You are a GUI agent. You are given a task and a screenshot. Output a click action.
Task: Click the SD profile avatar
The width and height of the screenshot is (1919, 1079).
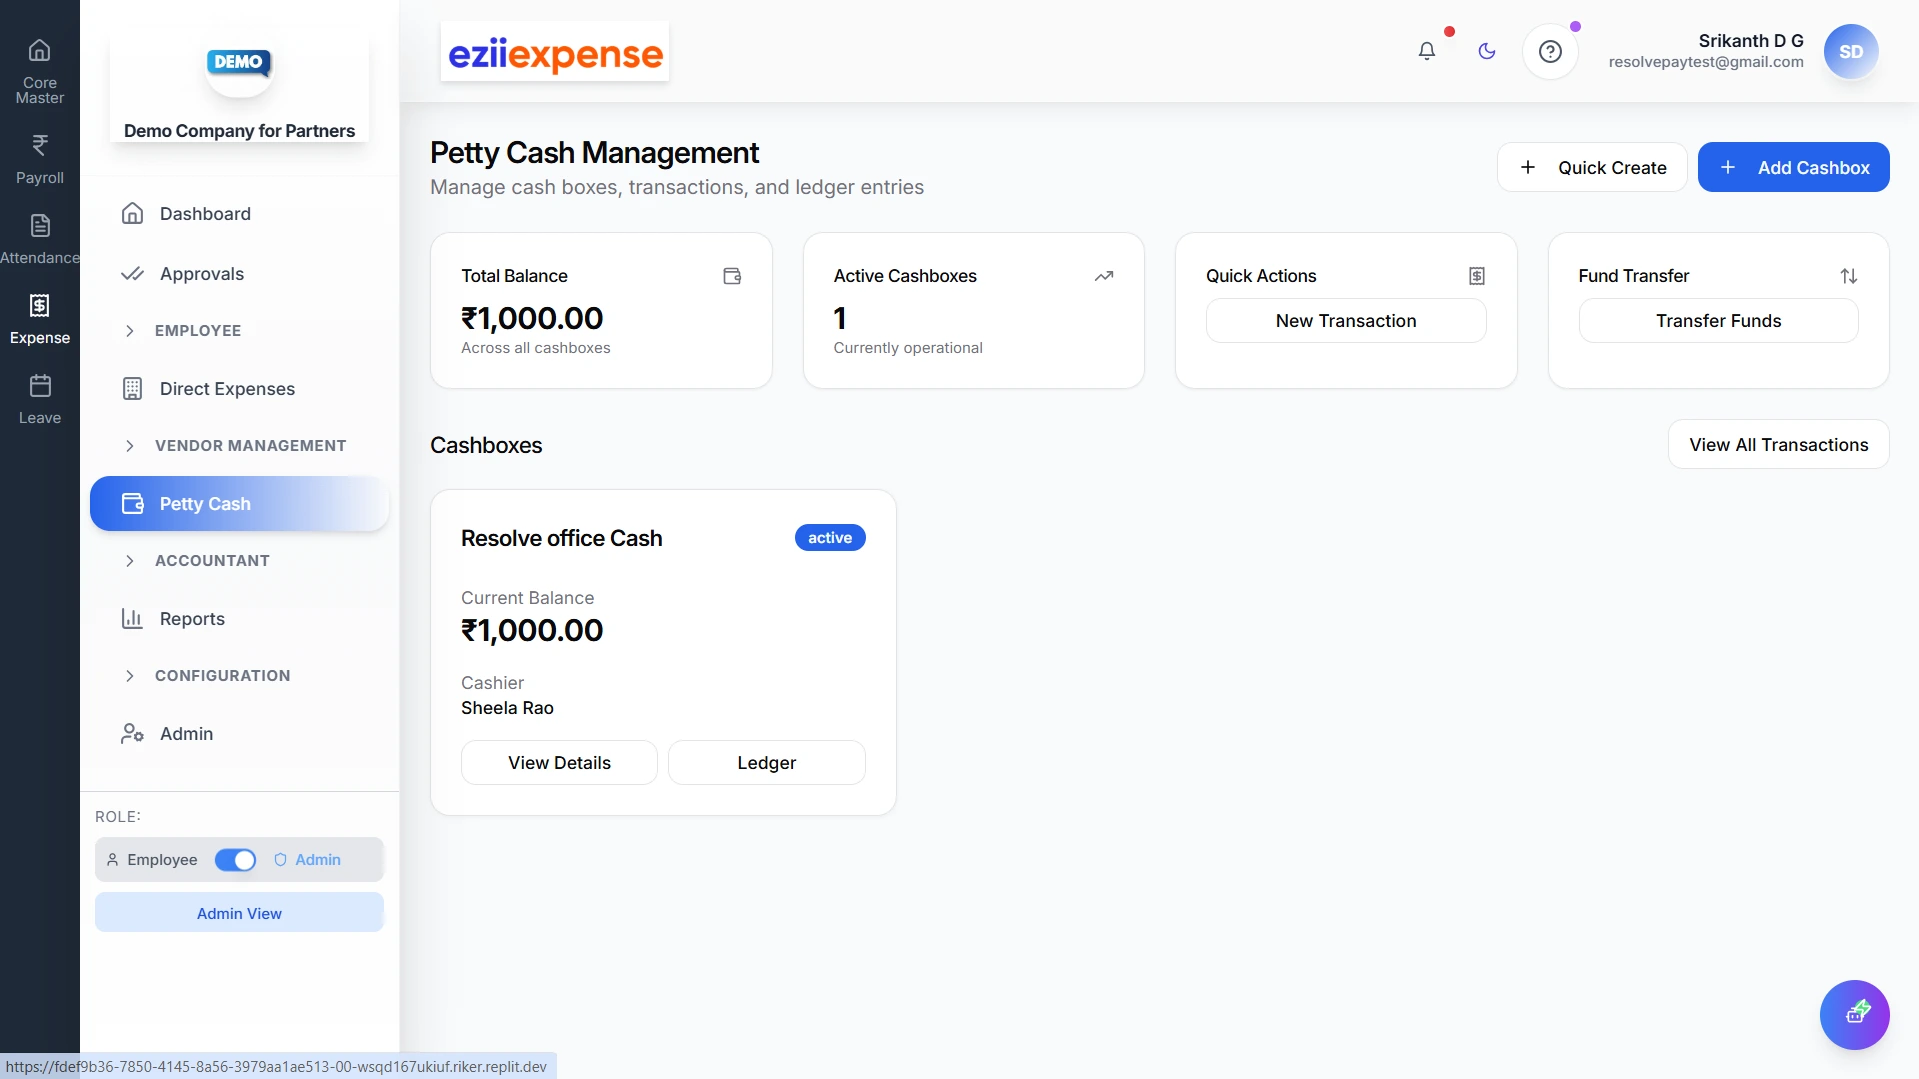(x=1851, y=51)
